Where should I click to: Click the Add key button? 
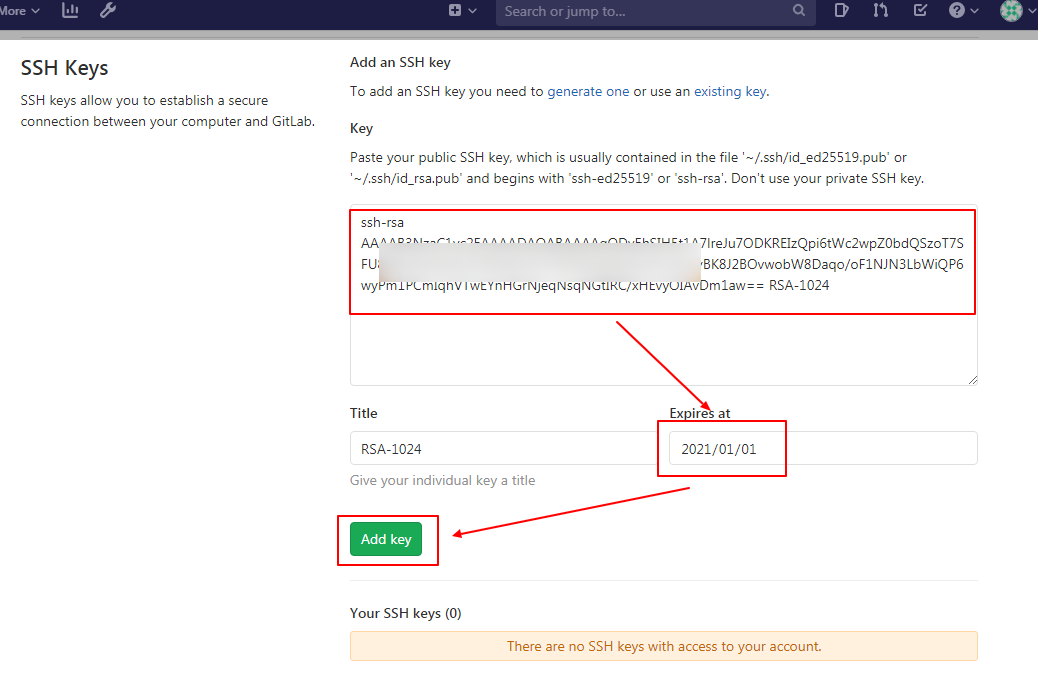(386, 539)
